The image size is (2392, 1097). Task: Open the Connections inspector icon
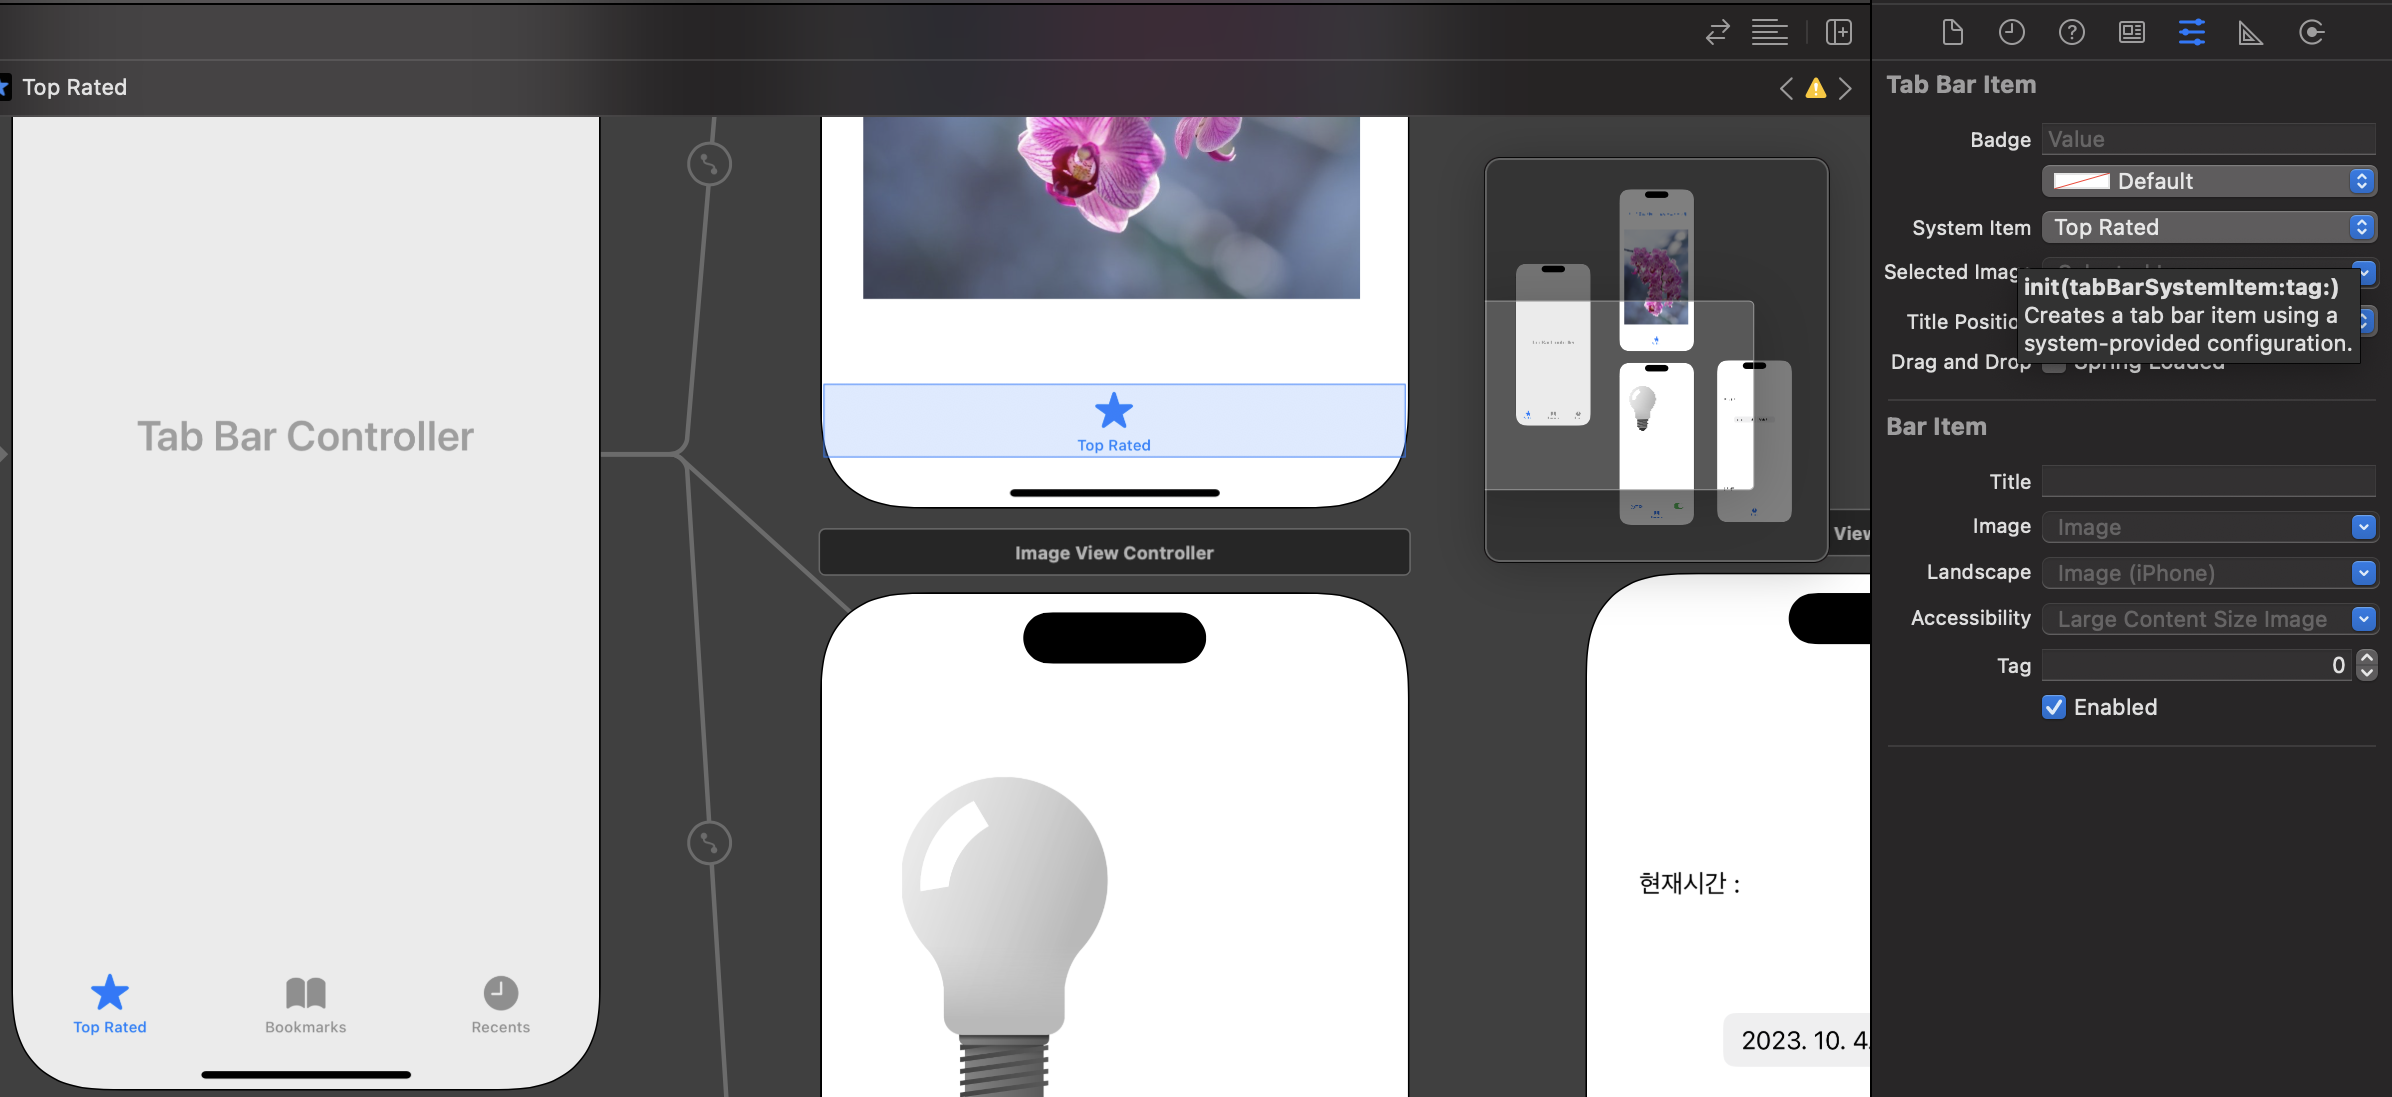pos(2311,32)
